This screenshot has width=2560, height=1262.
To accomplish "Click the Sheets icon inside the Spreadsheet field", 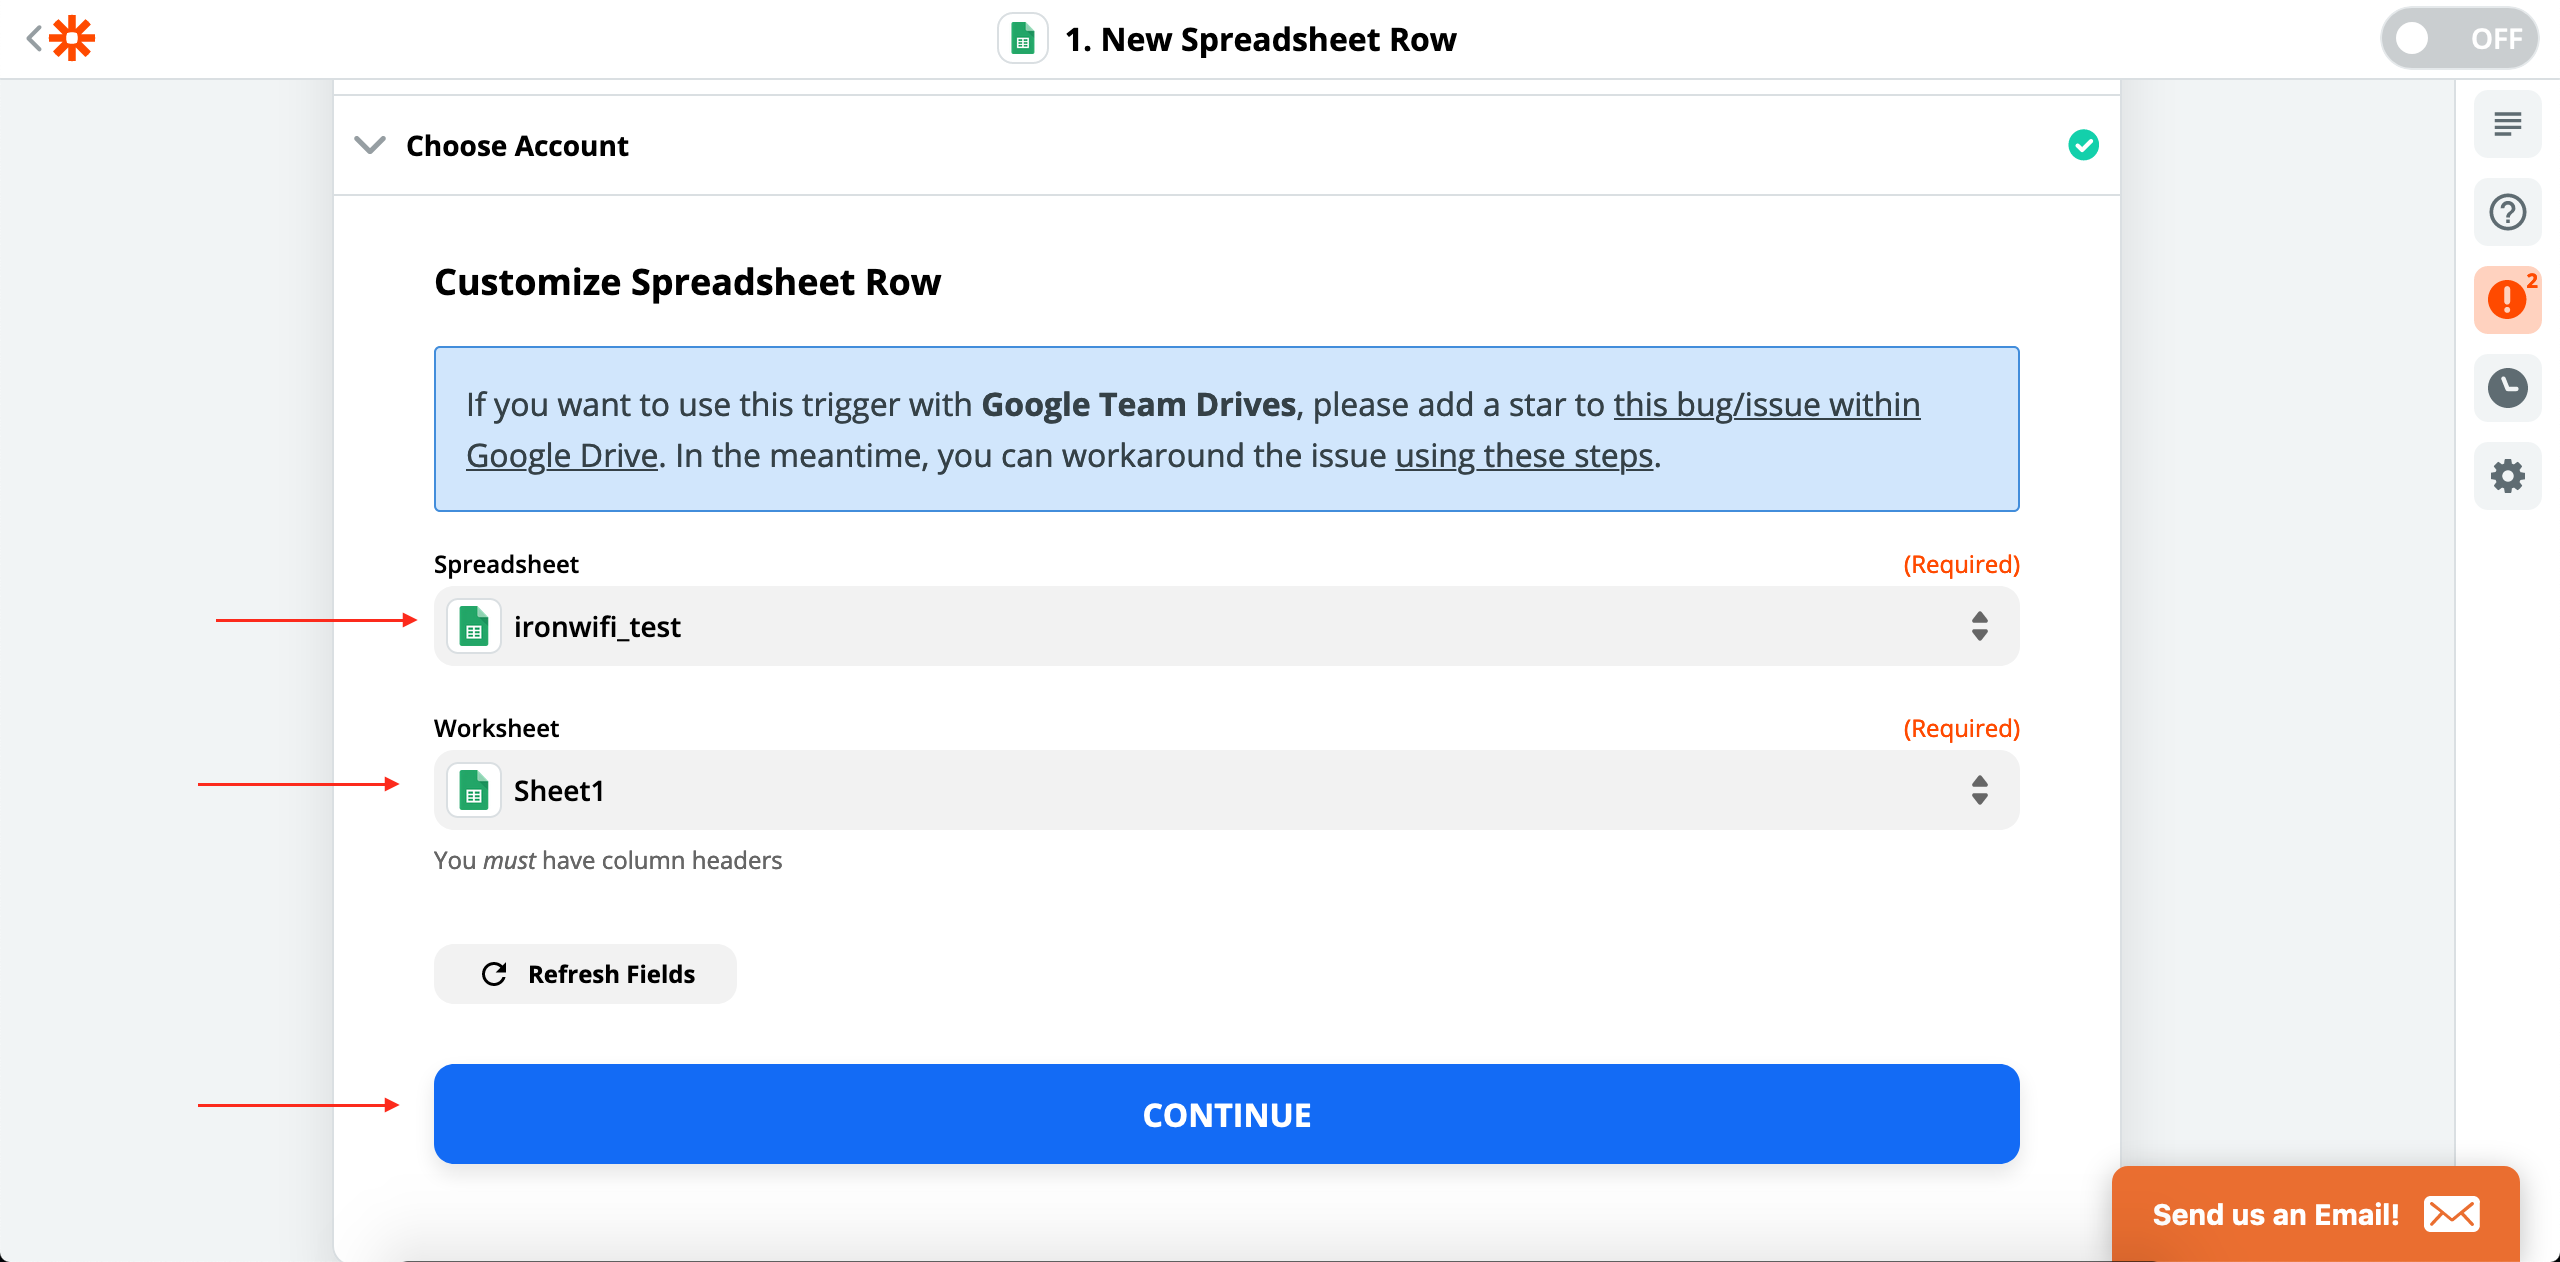I will (473, 626).
